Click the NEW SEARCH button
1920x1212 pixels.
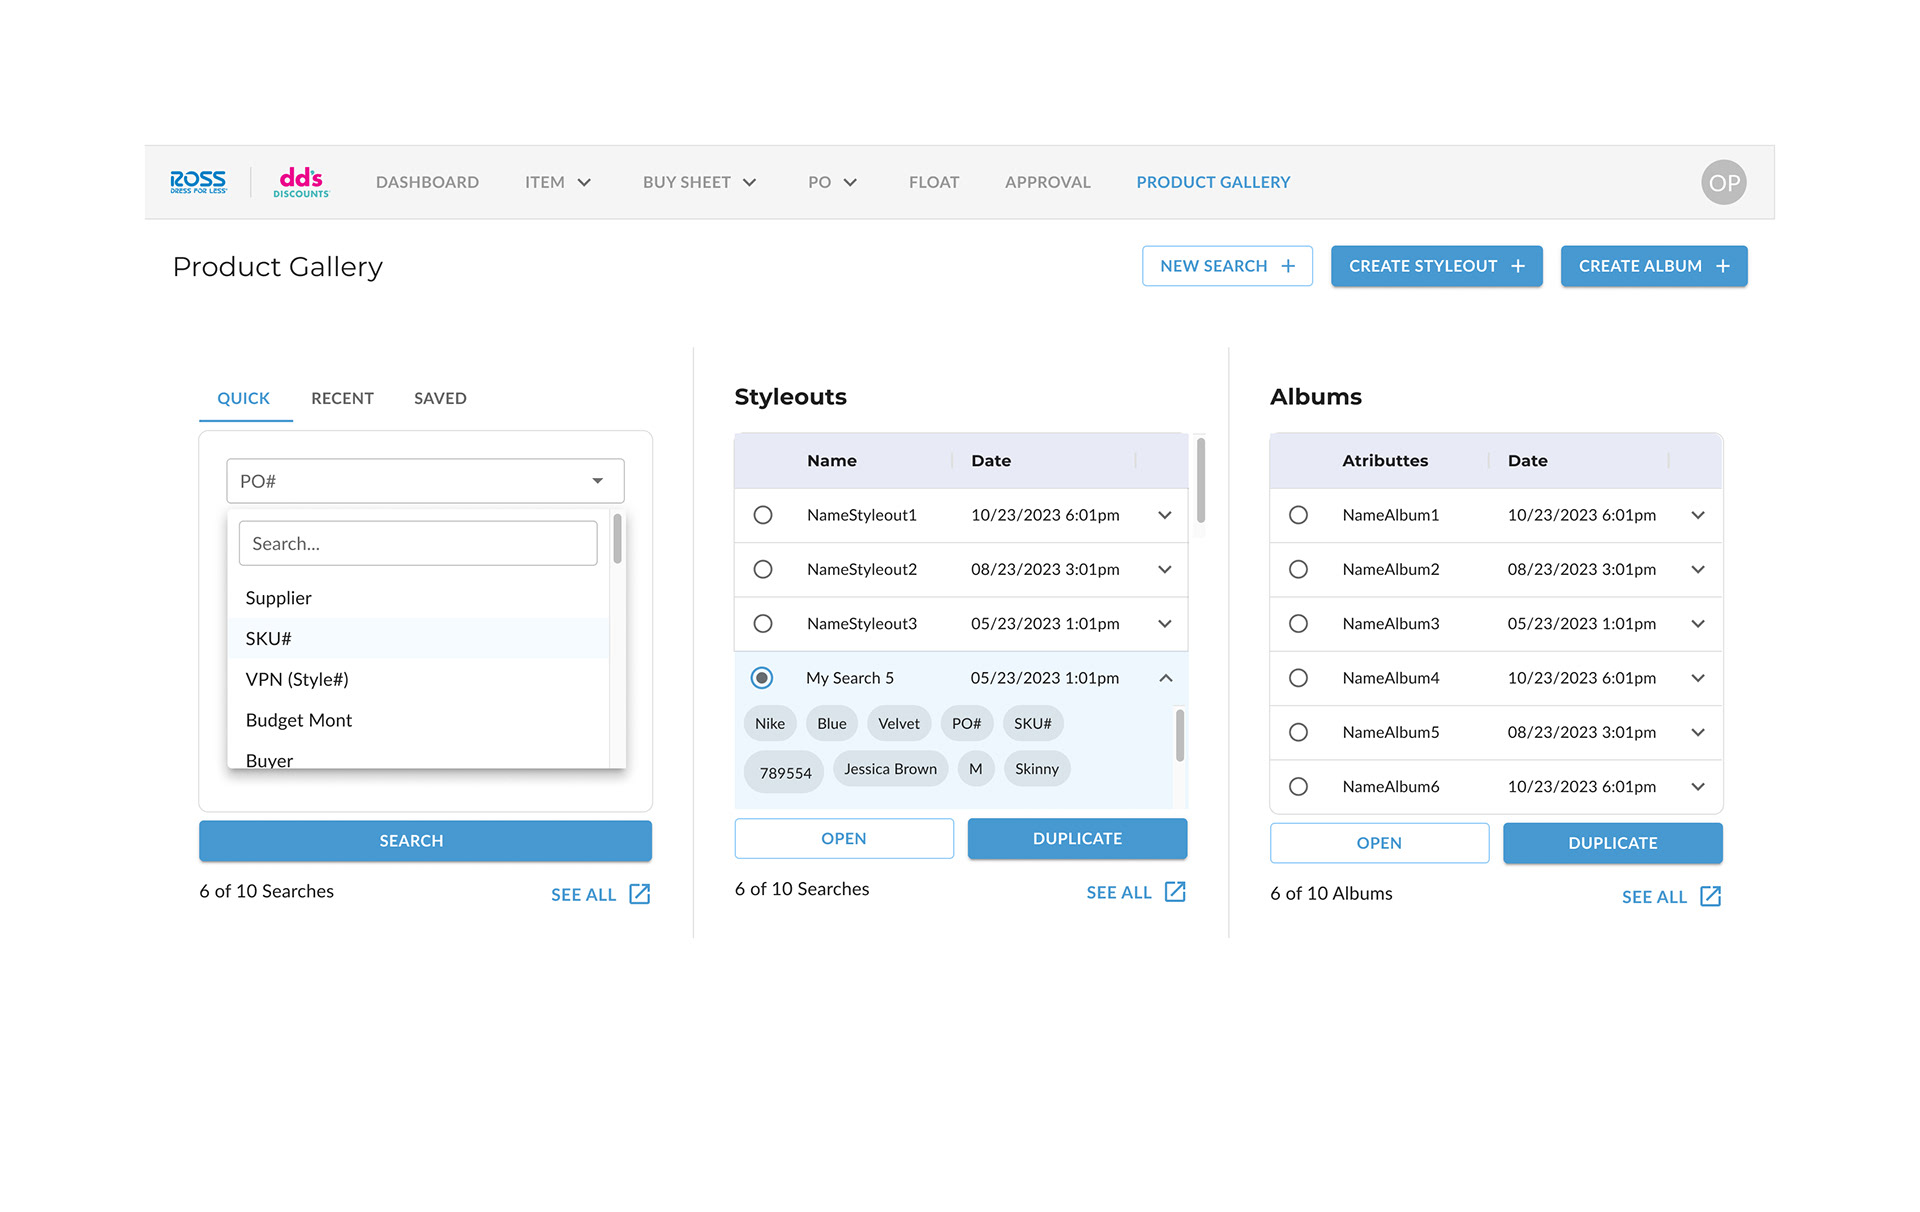click(1227, 266)
